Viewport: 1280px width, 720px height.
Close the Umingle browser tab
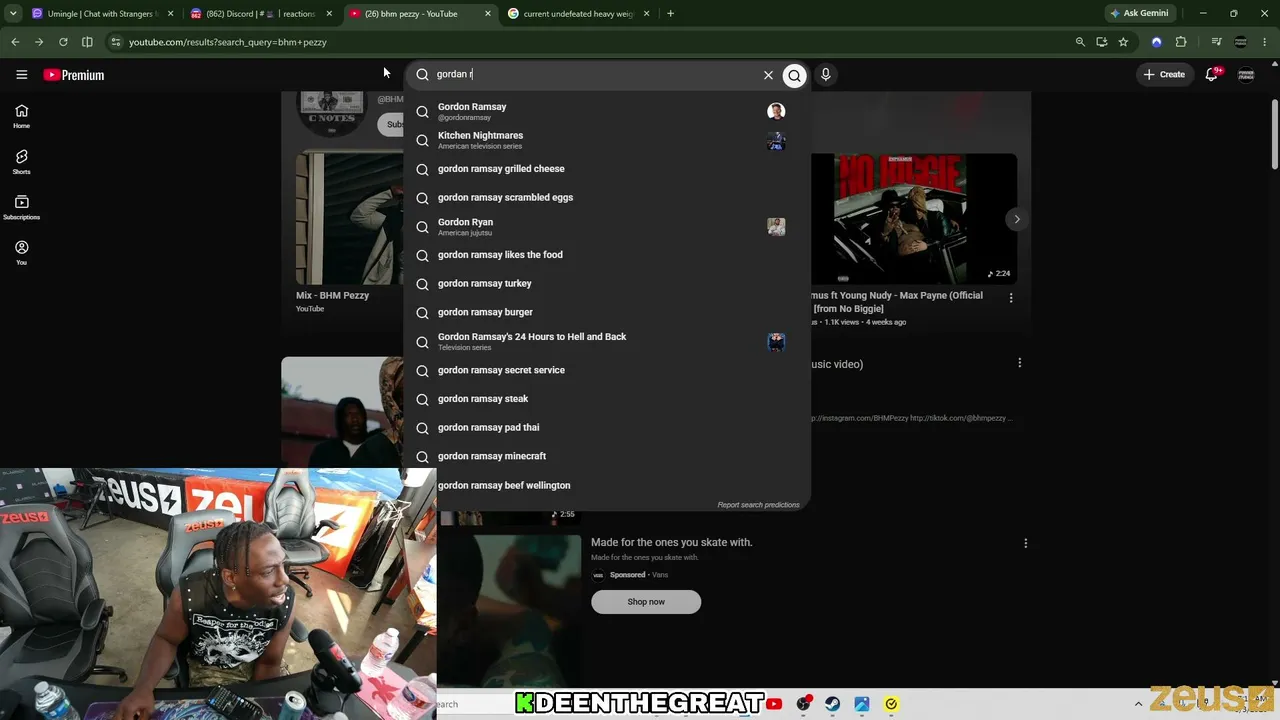point(170,14)
